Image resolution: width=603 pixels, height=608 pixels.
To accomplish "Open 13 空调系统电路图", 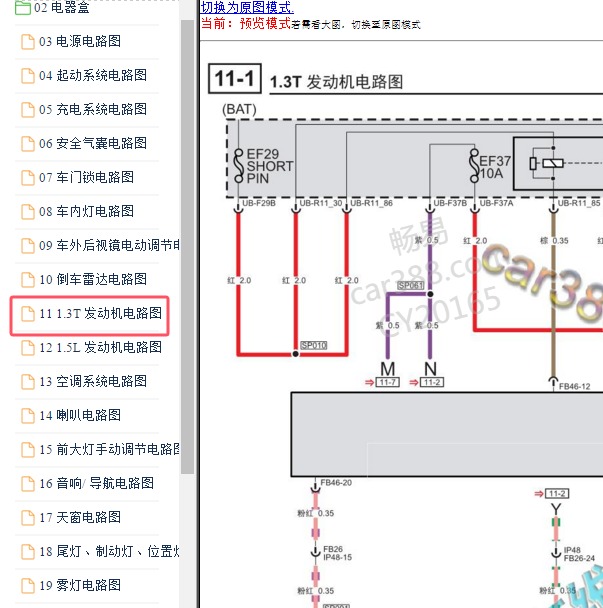I will [x=93, y=381].
